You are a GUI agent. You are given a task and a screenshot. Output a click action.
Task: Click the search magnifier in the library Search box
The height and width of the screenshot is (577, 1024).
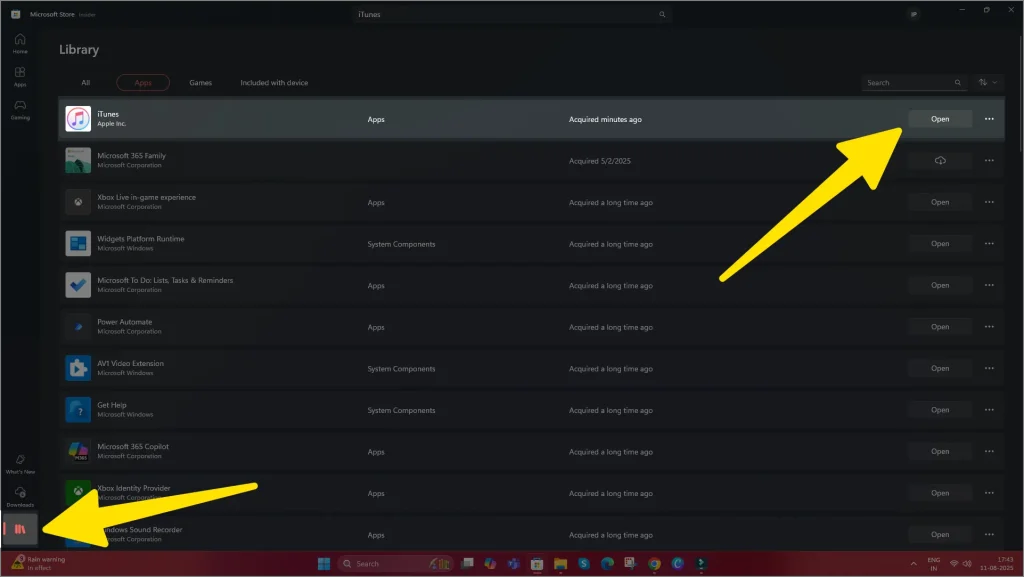click(957, 83)
